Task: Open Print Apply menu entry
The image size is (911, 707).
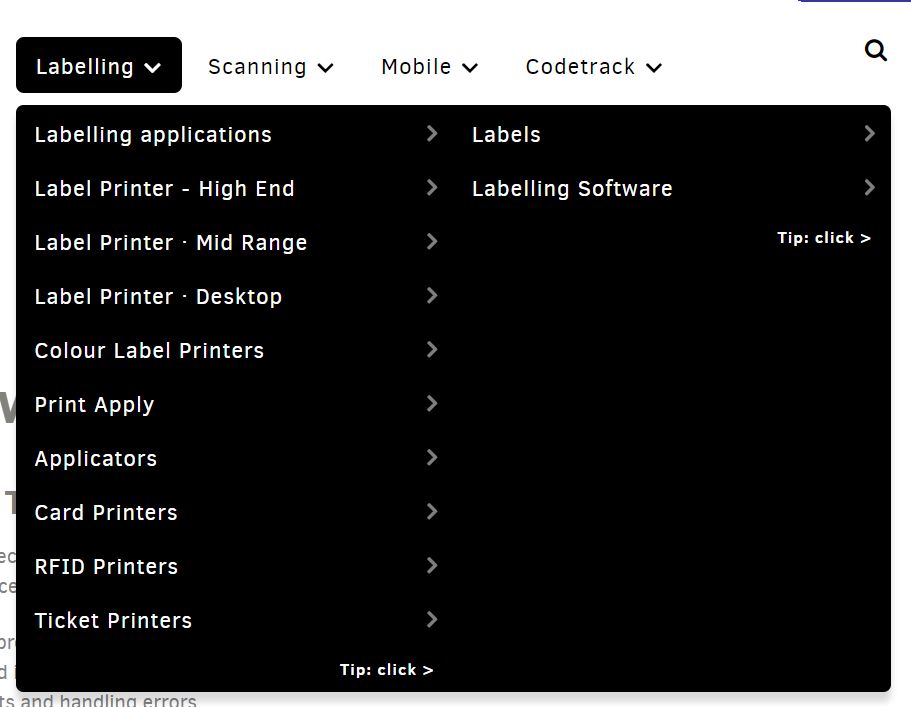Action: 94,405
